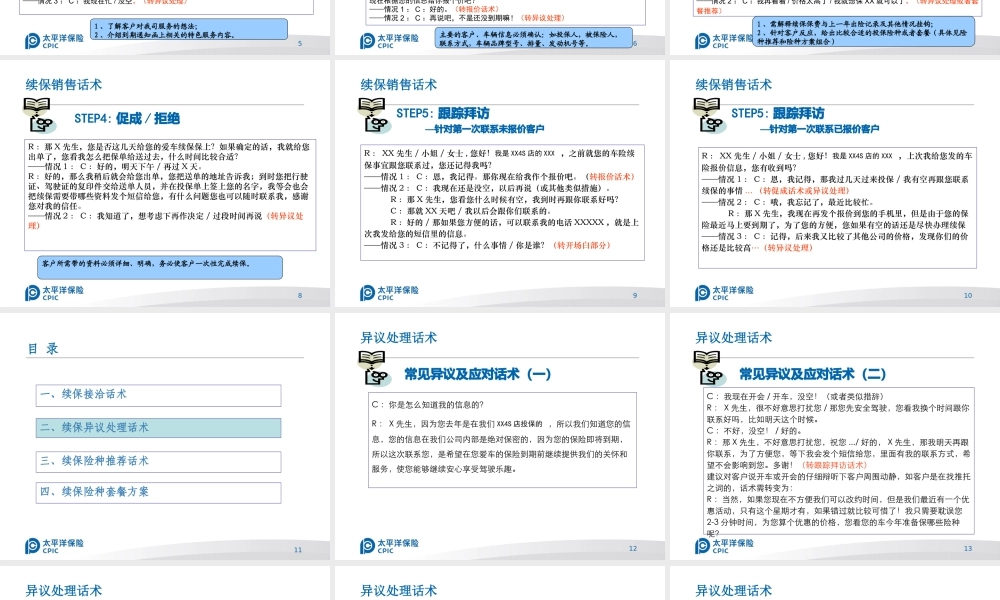Click the CPIC logo on slide 8
The image size is (1000, 600).
point(54,293)
